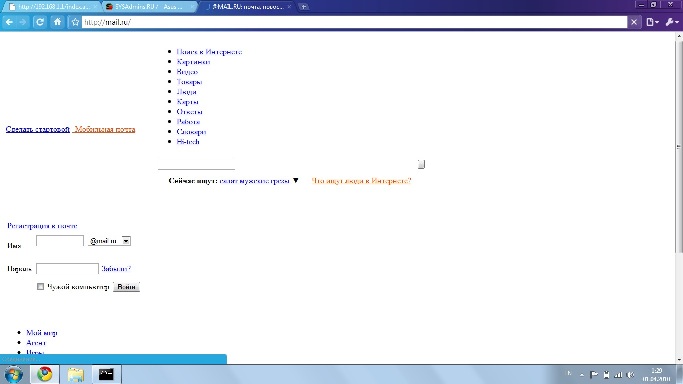The height and width of the screenshot is (384, 683).
Task: Click the address bar with mail.ru URL
Action: pos(354,22)
